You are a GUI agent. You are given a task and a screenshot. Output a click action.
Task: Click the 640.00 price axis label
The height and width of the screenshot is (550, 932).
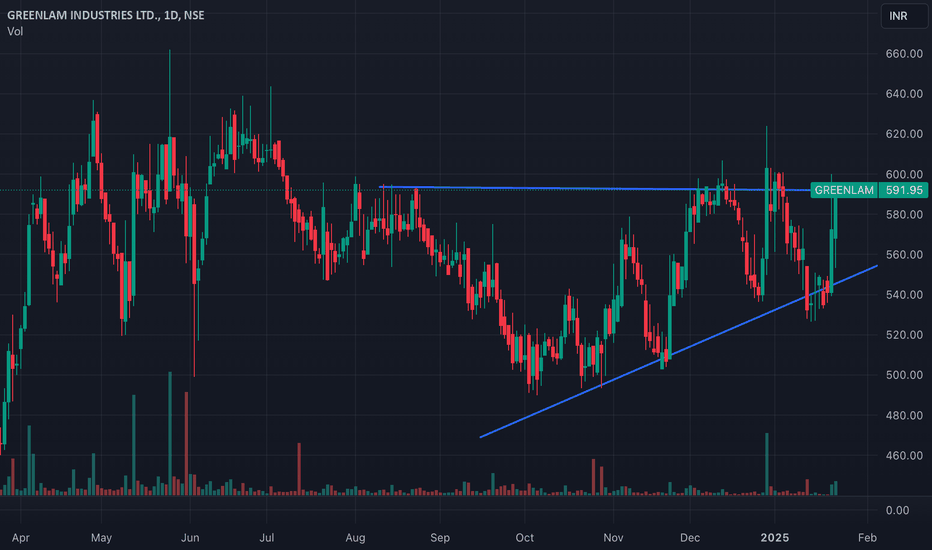tap(903, 94)
